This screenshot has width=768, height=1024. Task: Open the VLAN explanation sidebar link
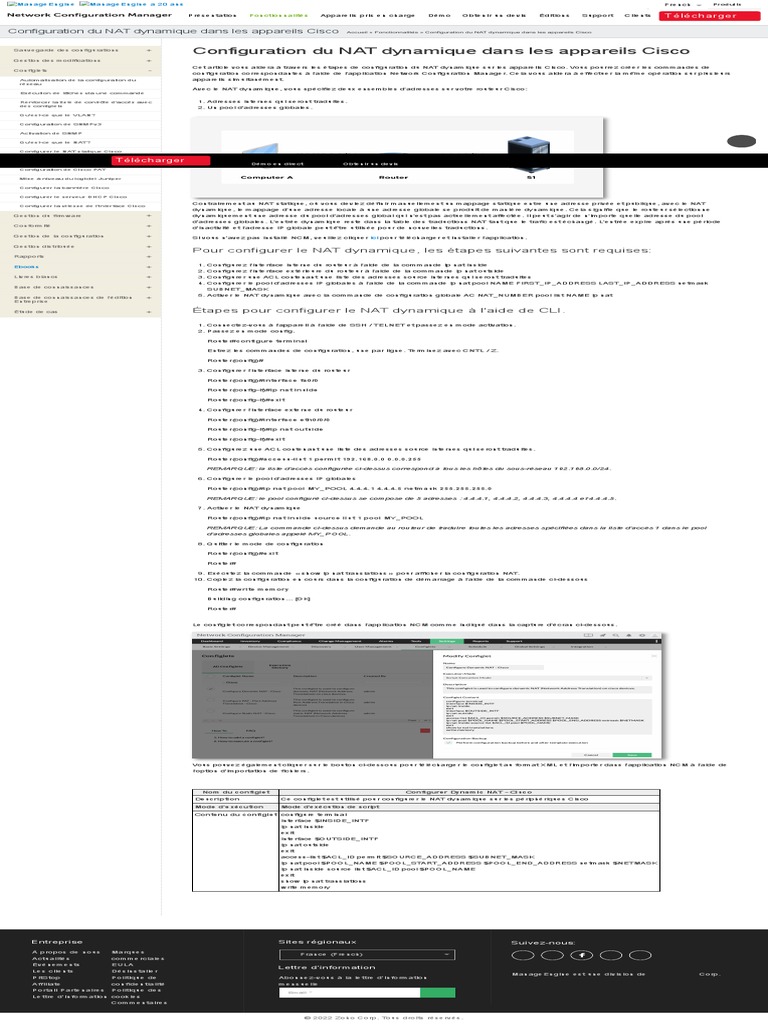57,115
